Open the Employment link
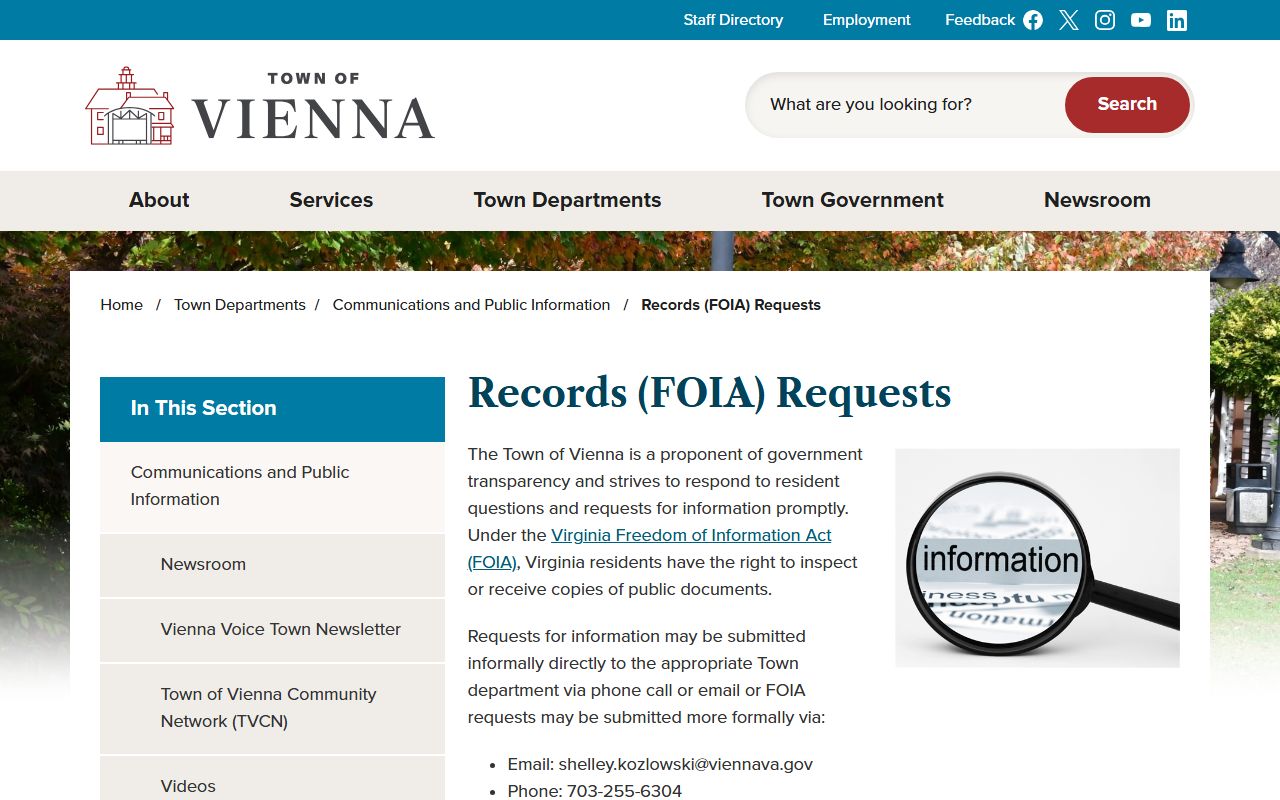This screenshot has height=800, width=1280. tap(866, 20)
